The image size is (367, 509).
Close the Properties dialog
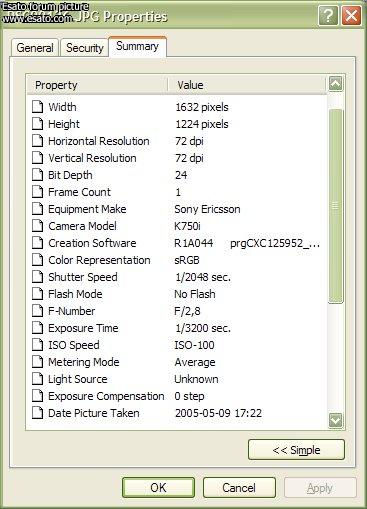[x=351, y=15]
